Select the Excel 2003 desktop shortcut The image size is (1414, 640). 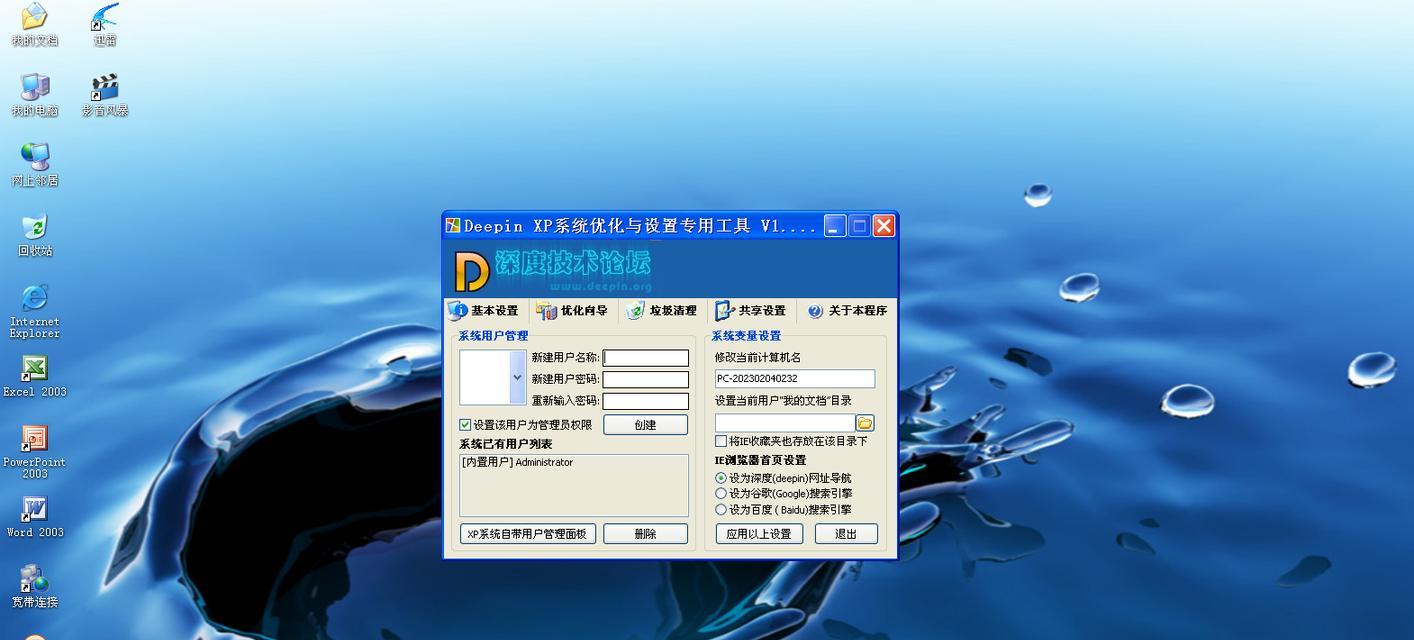click(x=35, y=376)
